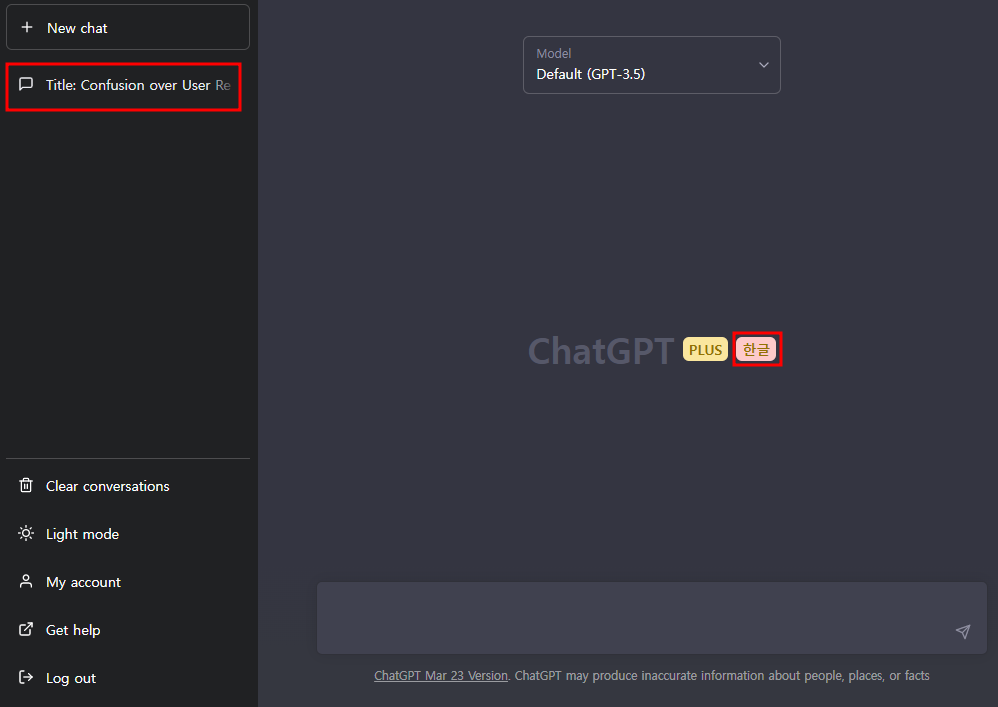Choose Log out

[x=128, y=678]
